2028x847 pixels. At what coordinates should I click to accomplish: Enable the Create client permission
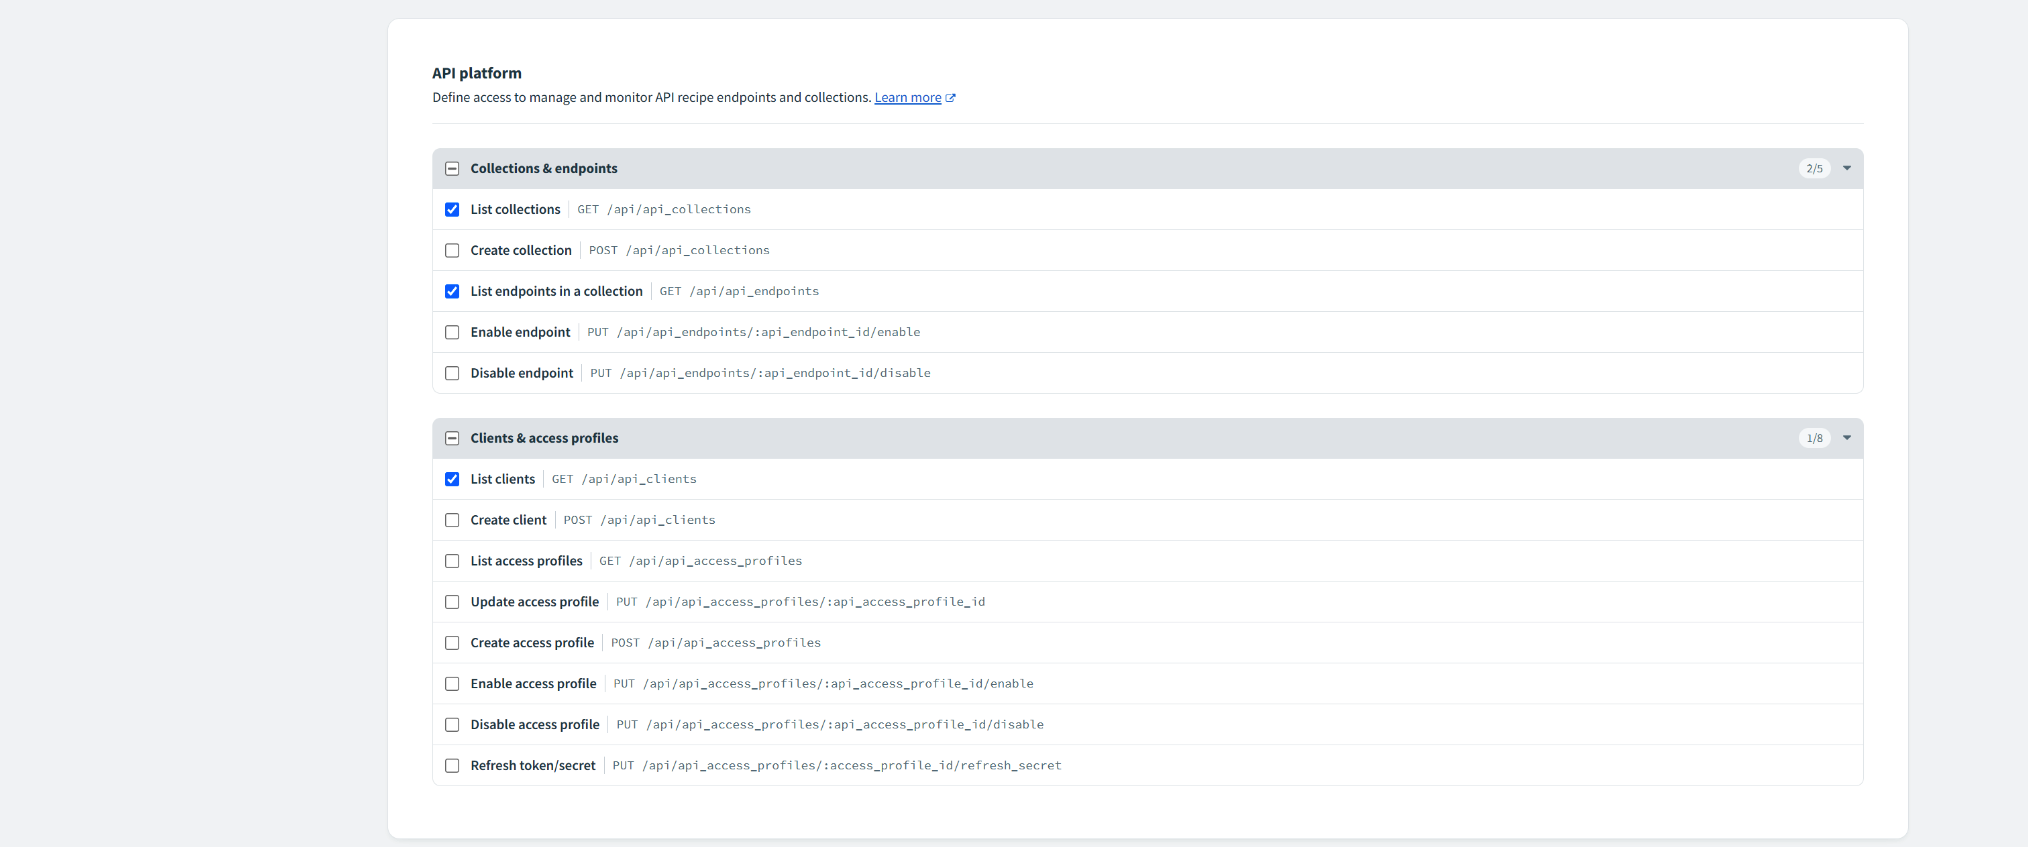452,520
